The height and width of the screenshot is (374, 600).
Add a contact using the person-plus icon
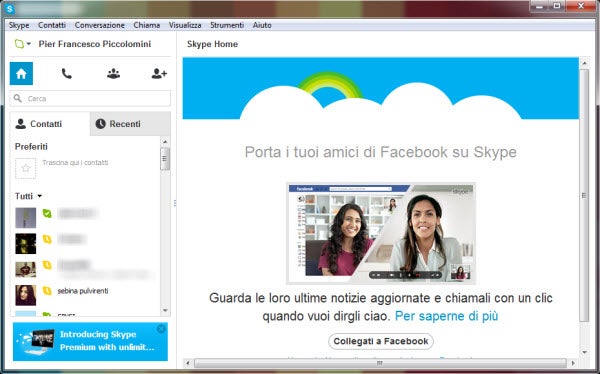159,73
